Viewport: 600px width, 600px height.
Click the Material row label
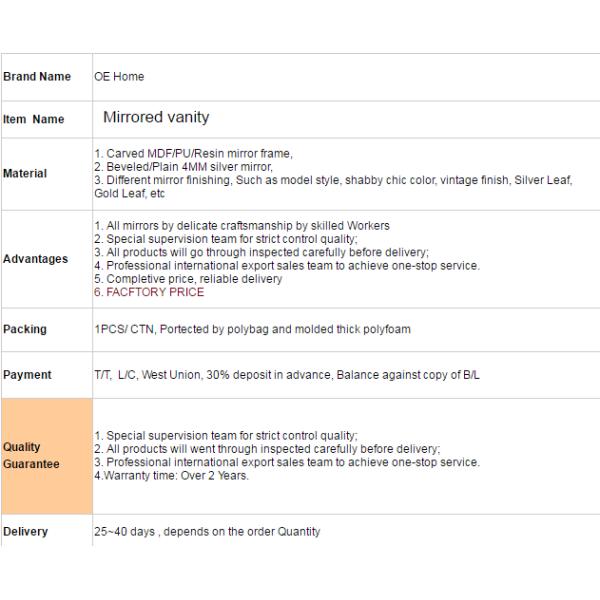pos(25,173)
